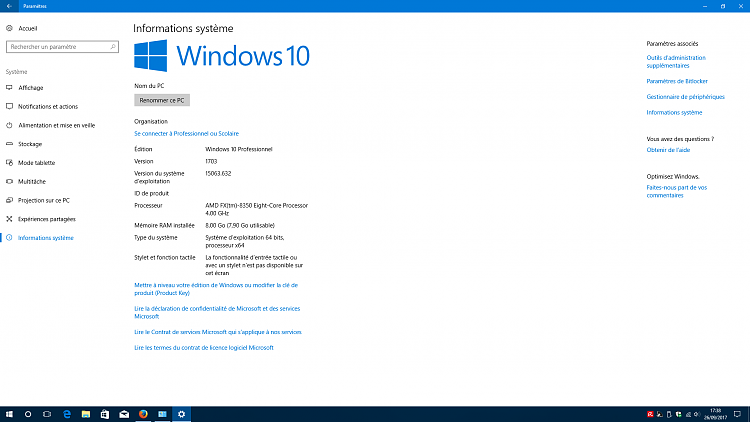750x422 pixels.
Task: Click the Système d'exploitation 64 bits text
Action: (x=244, y=242)
